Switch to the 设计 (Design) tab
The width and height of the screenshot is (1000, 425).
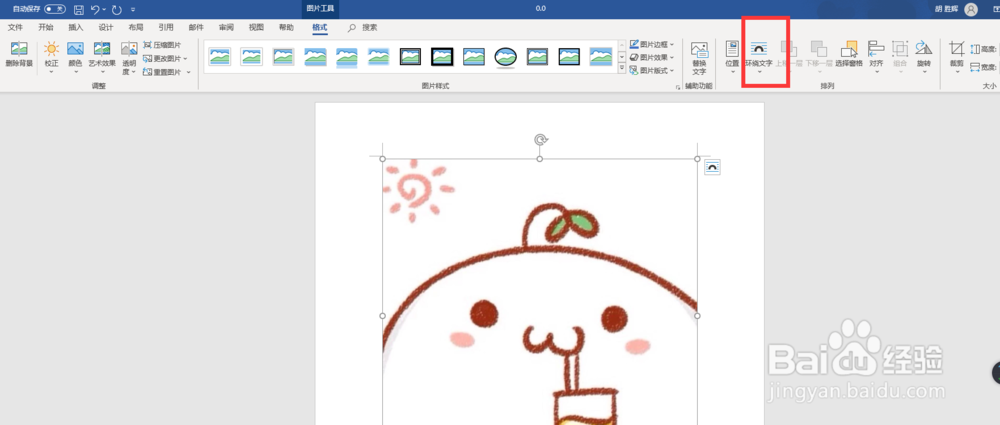(x=106, y=27)
